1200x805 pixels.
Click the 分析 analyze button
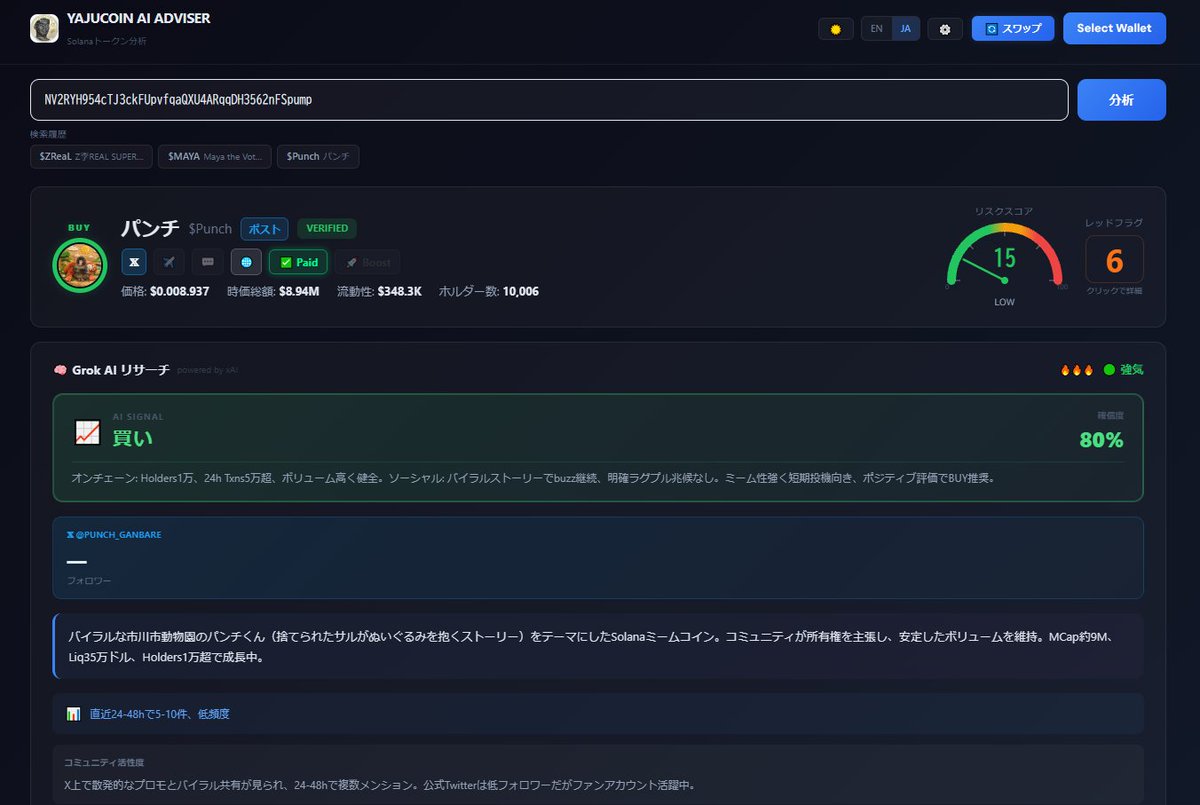coord(1121,100)
